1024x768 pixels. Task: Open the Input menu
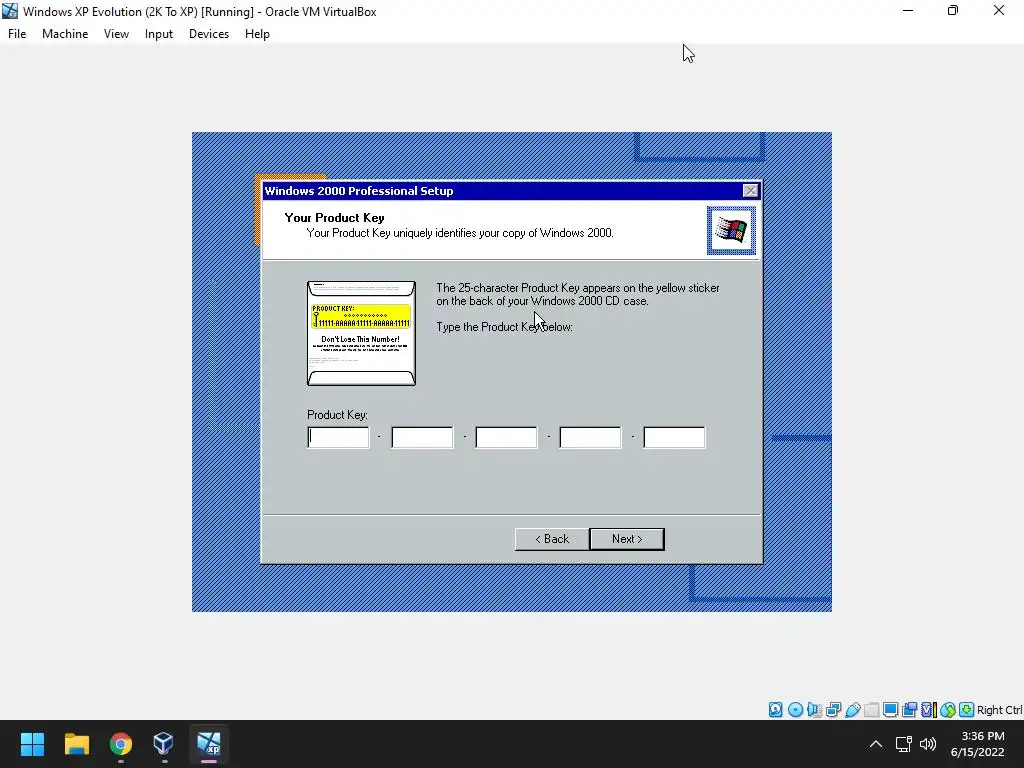159,34
